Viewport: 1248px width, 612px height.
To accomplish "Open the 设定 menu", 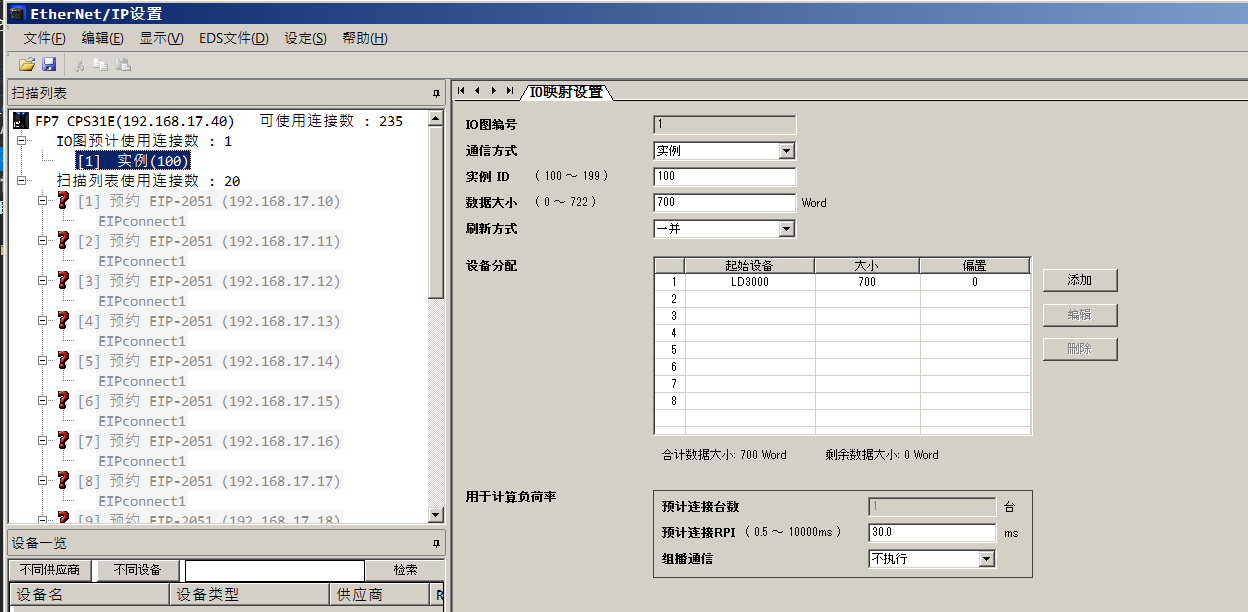I will coord(305,38).
